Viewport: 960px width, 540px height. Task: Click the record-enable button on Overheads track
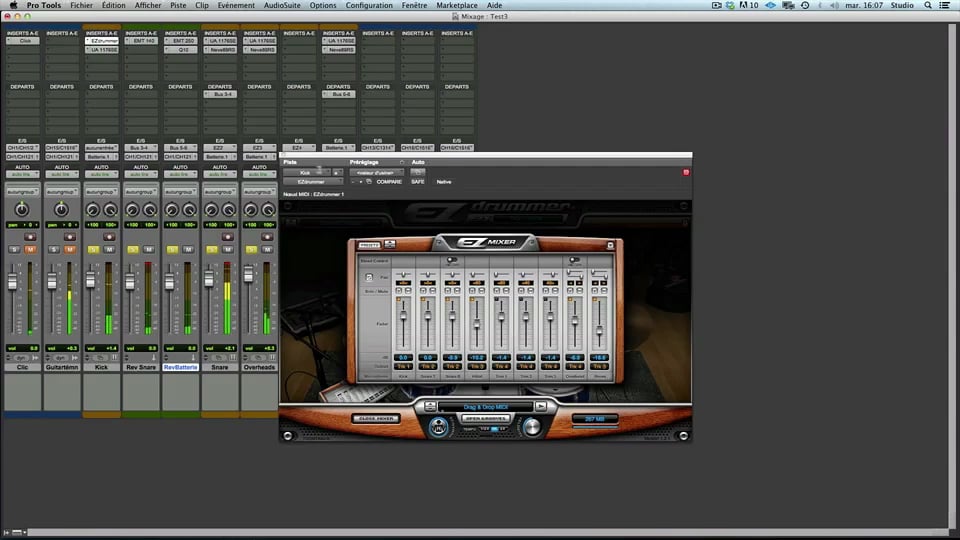coord(267,237)
